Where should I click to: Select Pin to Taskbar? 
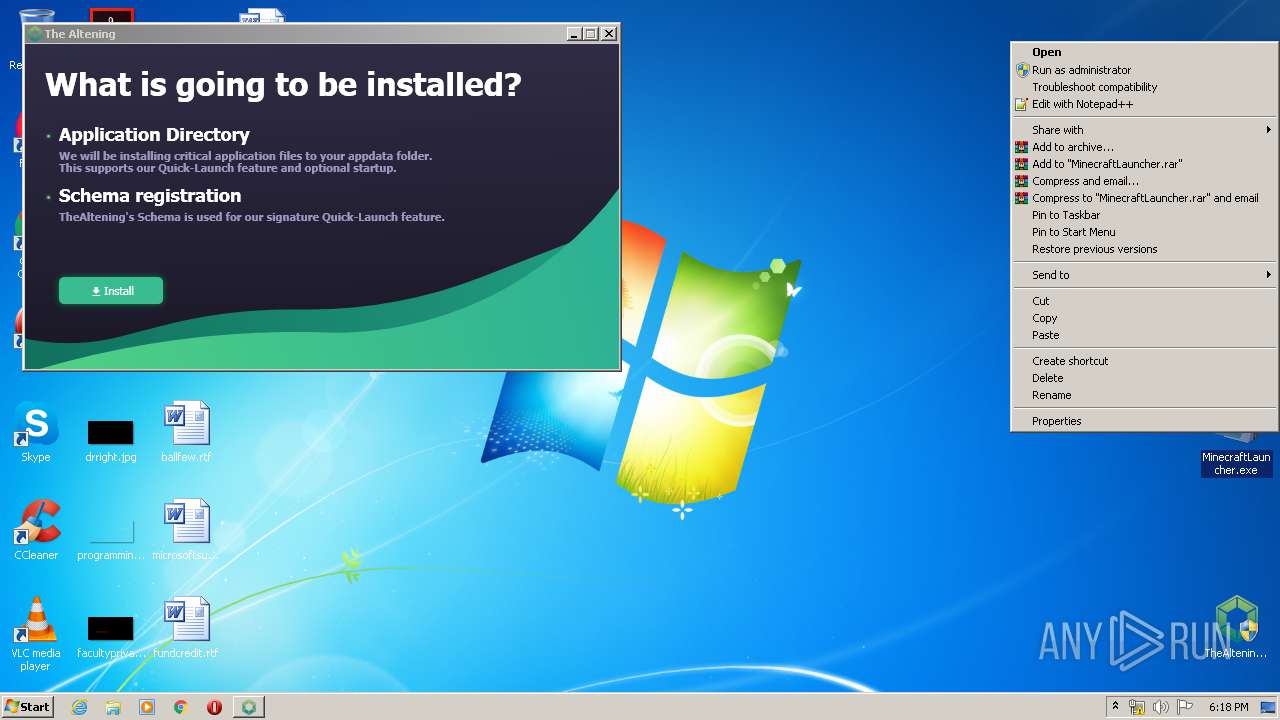(x=1144, y=215)
